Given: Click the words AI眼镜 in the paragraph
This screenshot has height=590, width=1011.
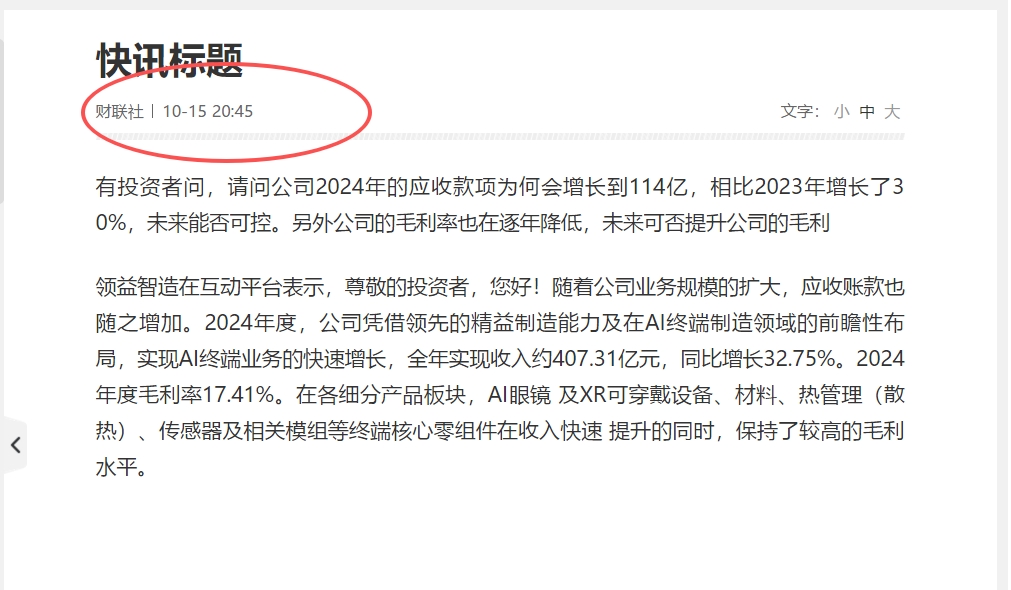Looking at the screenshot, I should (519, 395).
